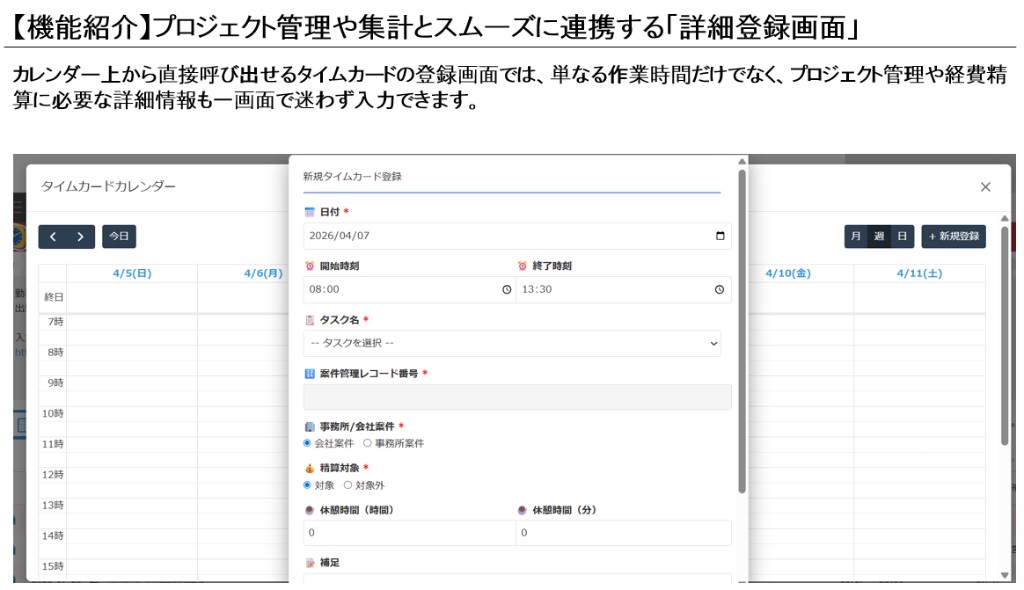
Task: Click the icon beside 案件管理レコード番号
Action: (x=308, y=373)
